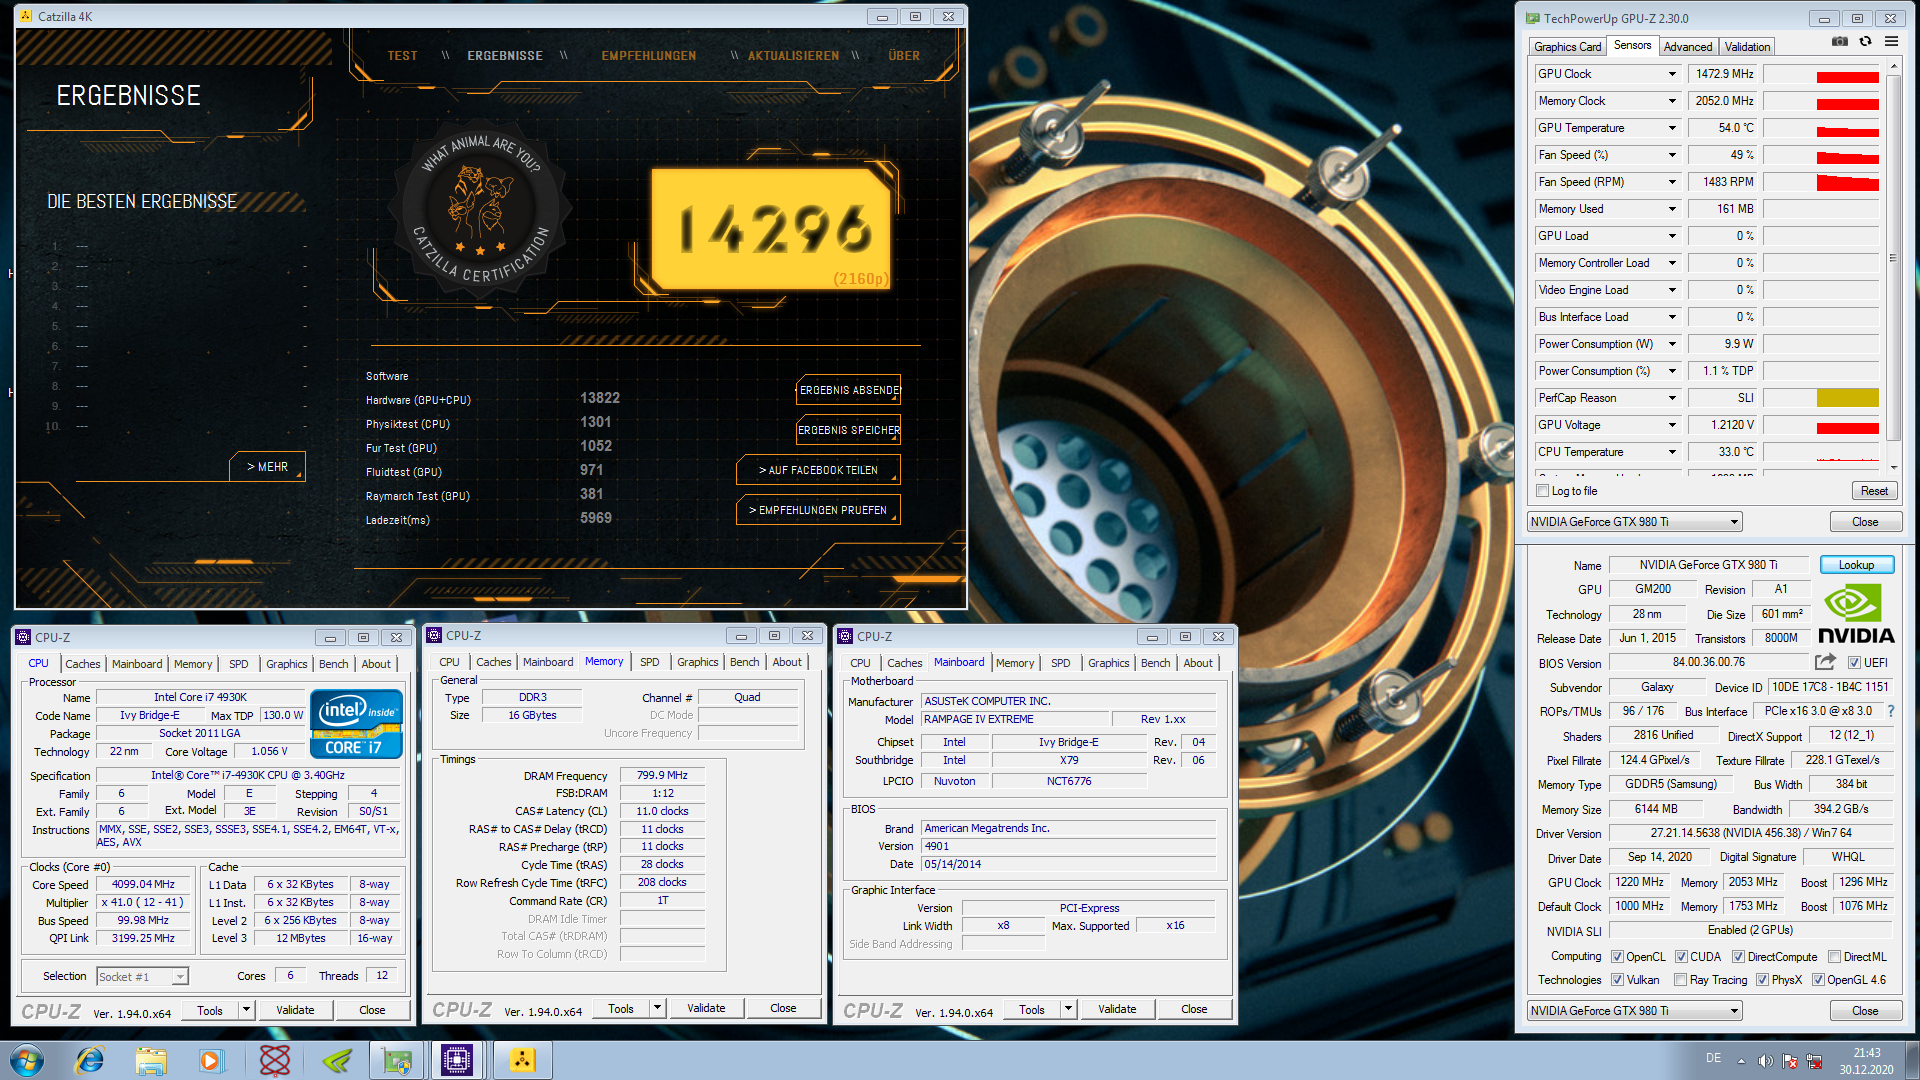Click CPU-Z icon in first window title
The height and width of the screenshot is (1080, 1920).
point(22,637)
